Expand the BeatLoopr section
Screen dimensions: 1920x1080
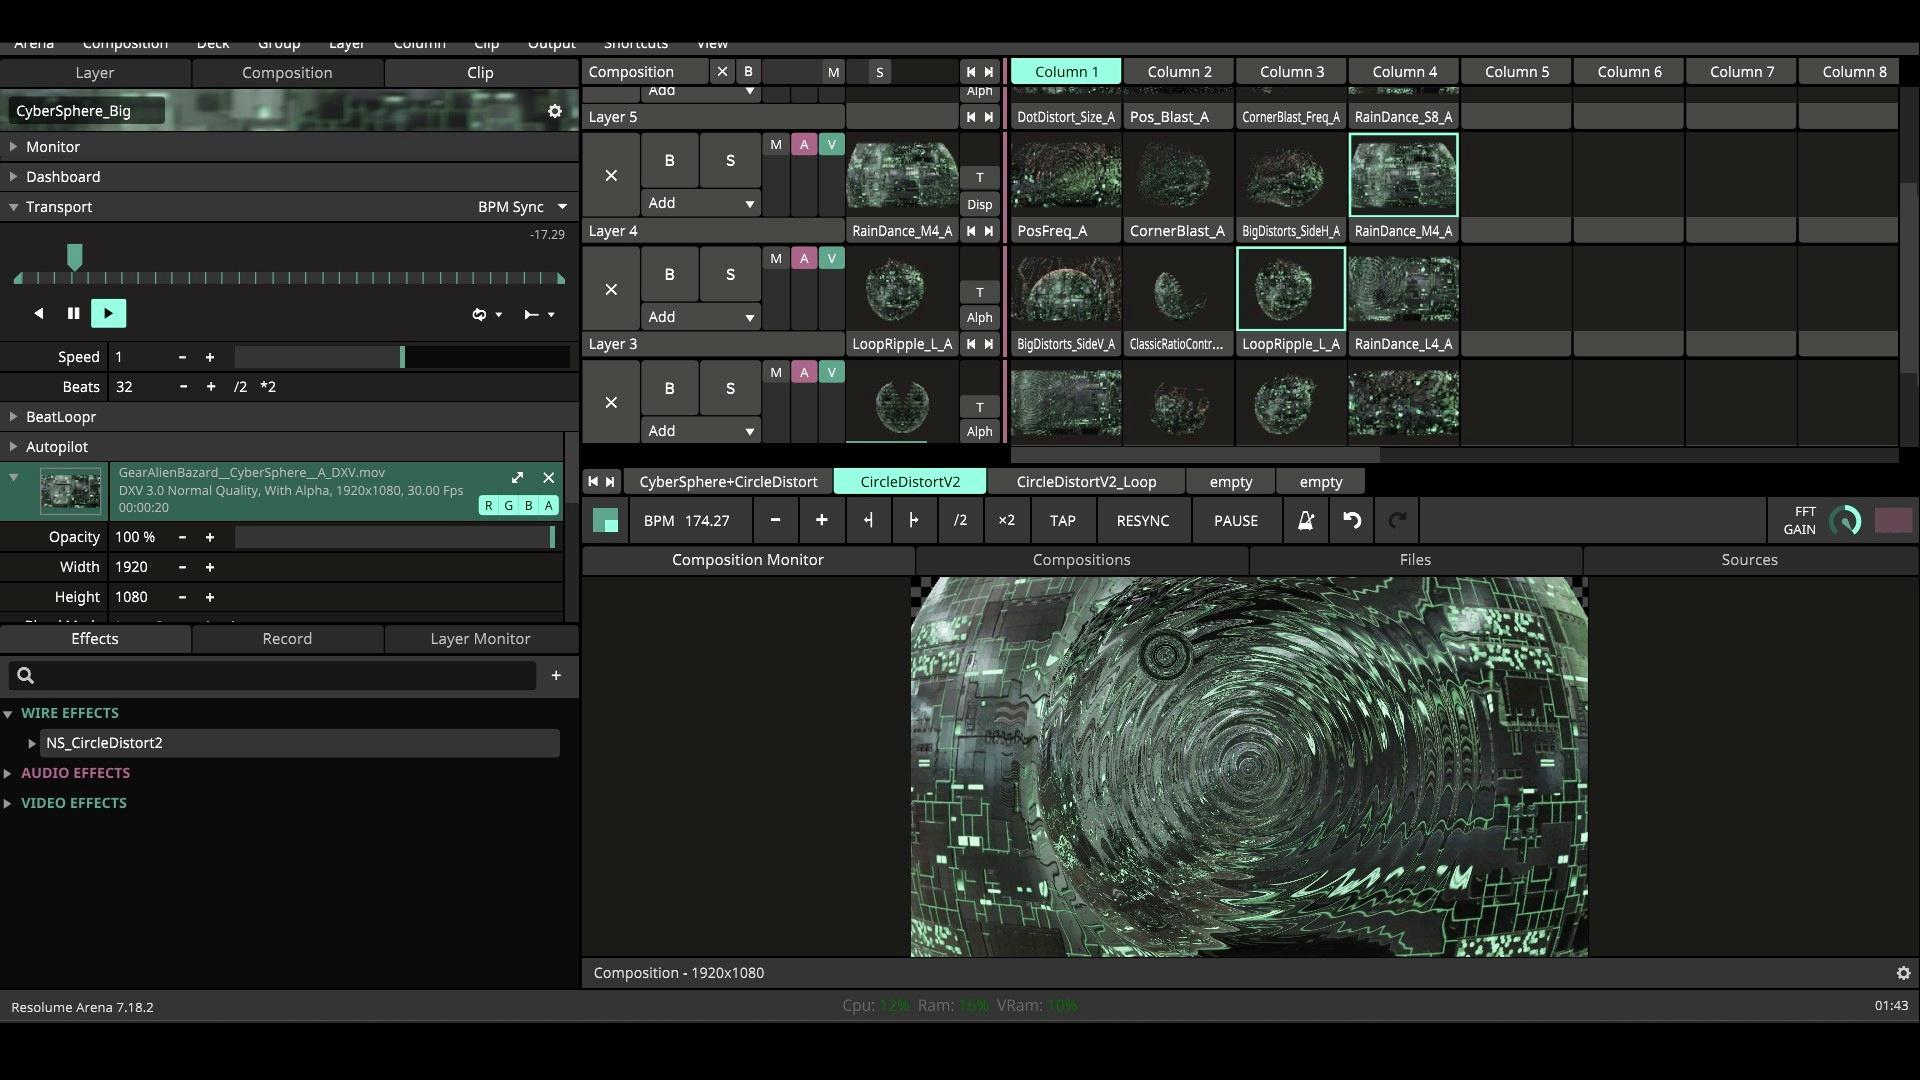click(13, 417)
